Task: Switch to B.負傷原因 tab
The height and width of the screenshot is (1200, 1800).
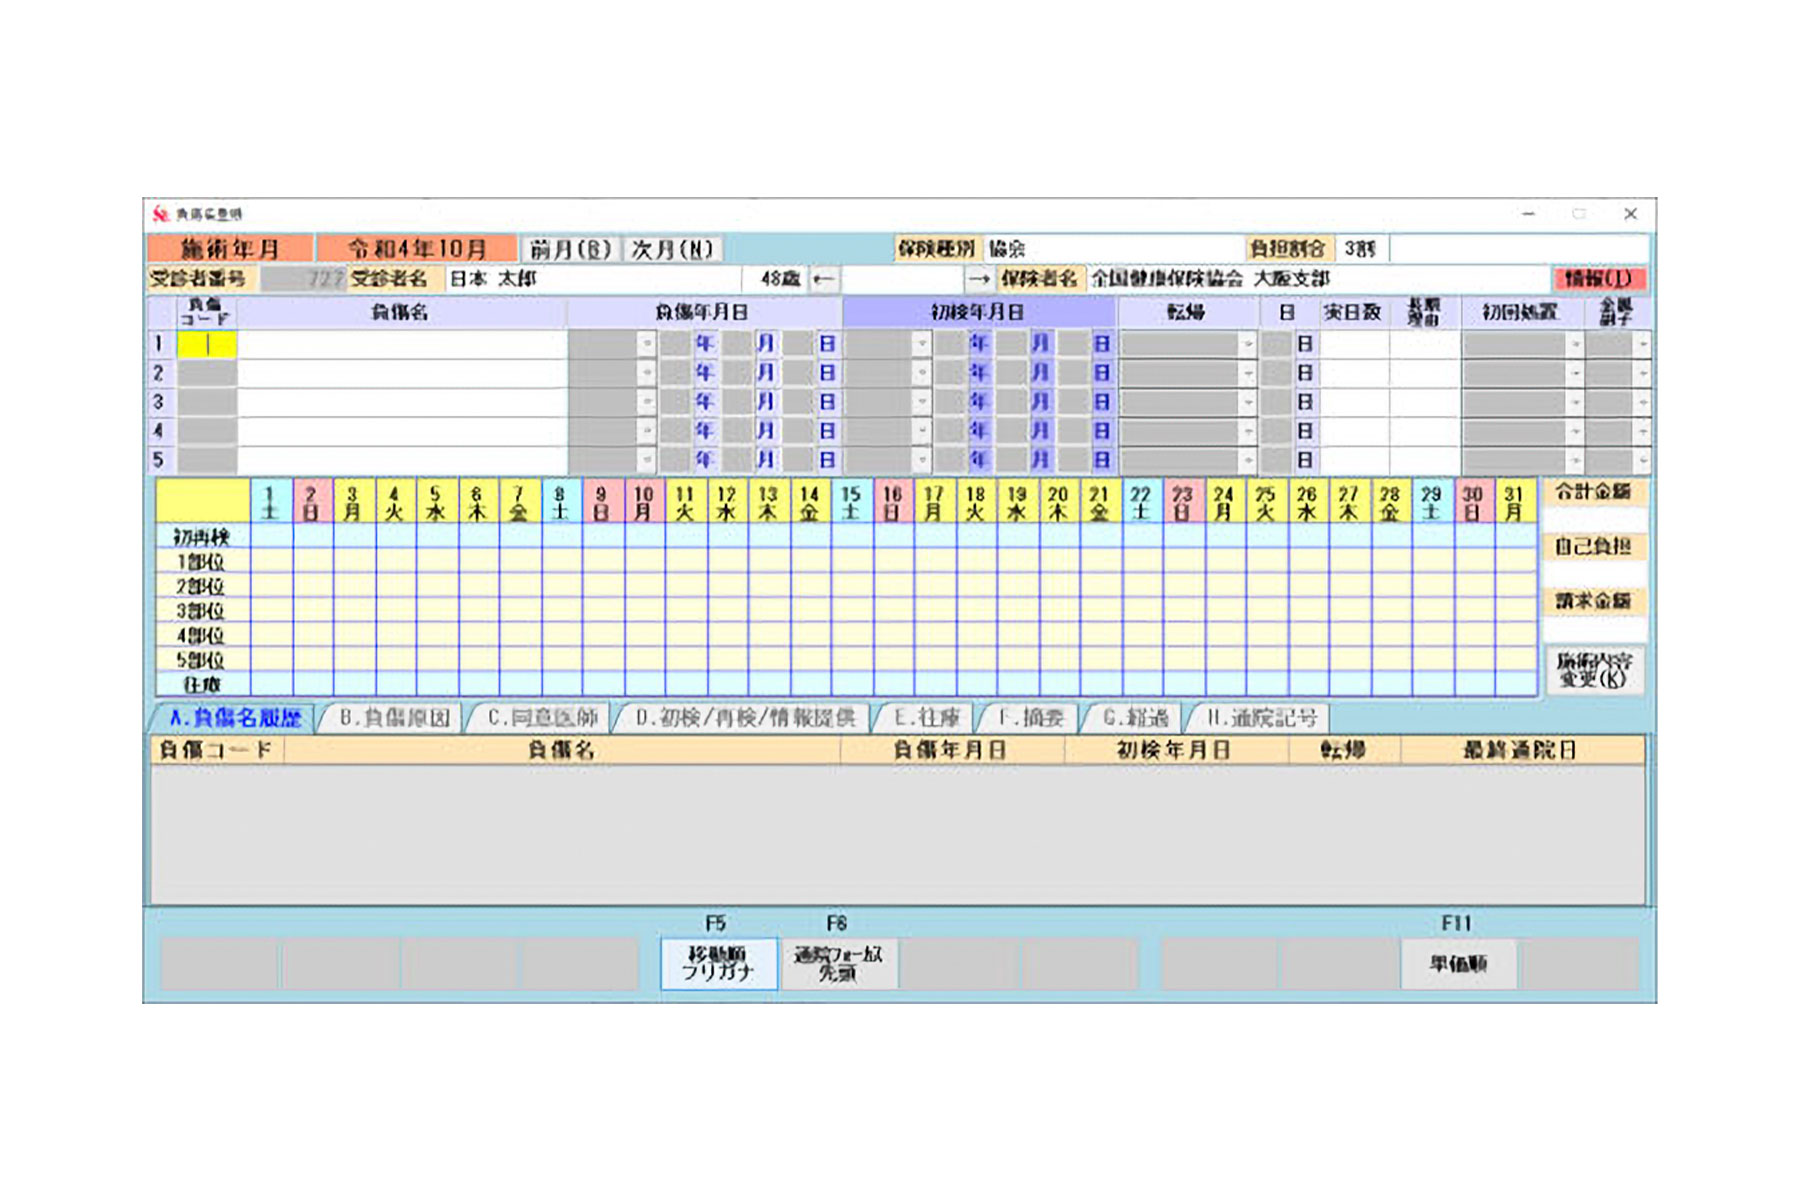Action: (x=394, y=718)
